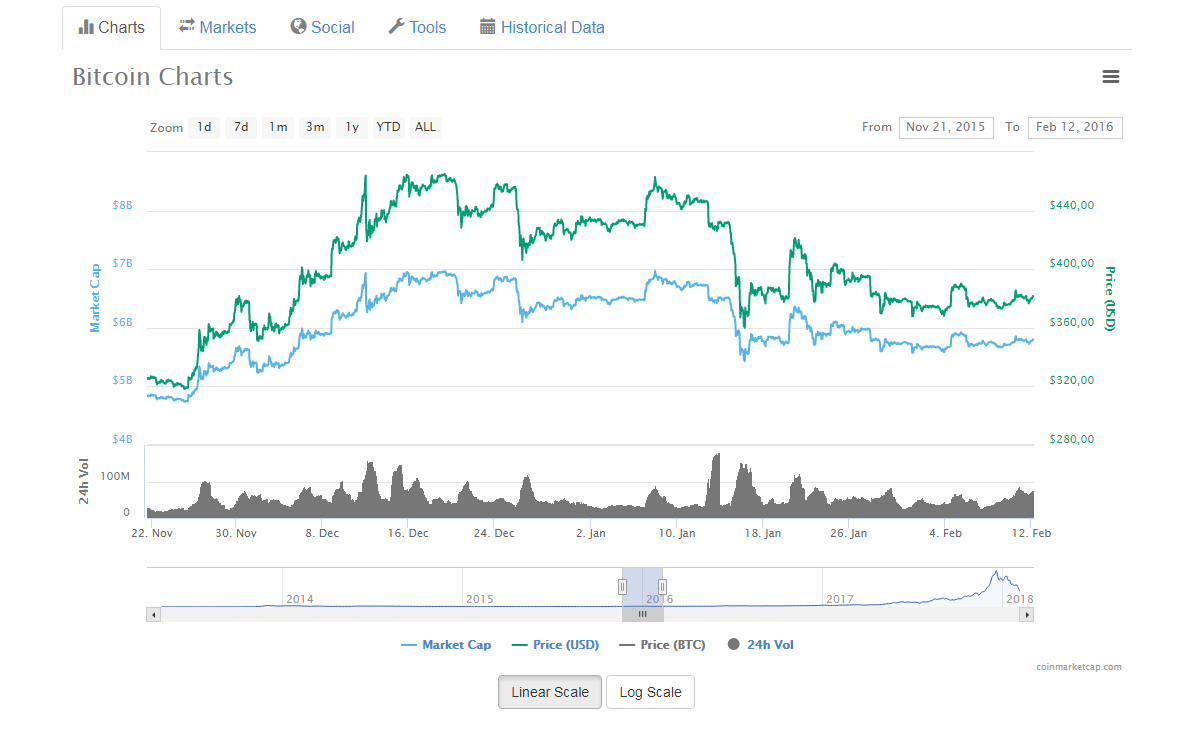
Task: Click the left navigator range handle
Action: coord(622,587)
